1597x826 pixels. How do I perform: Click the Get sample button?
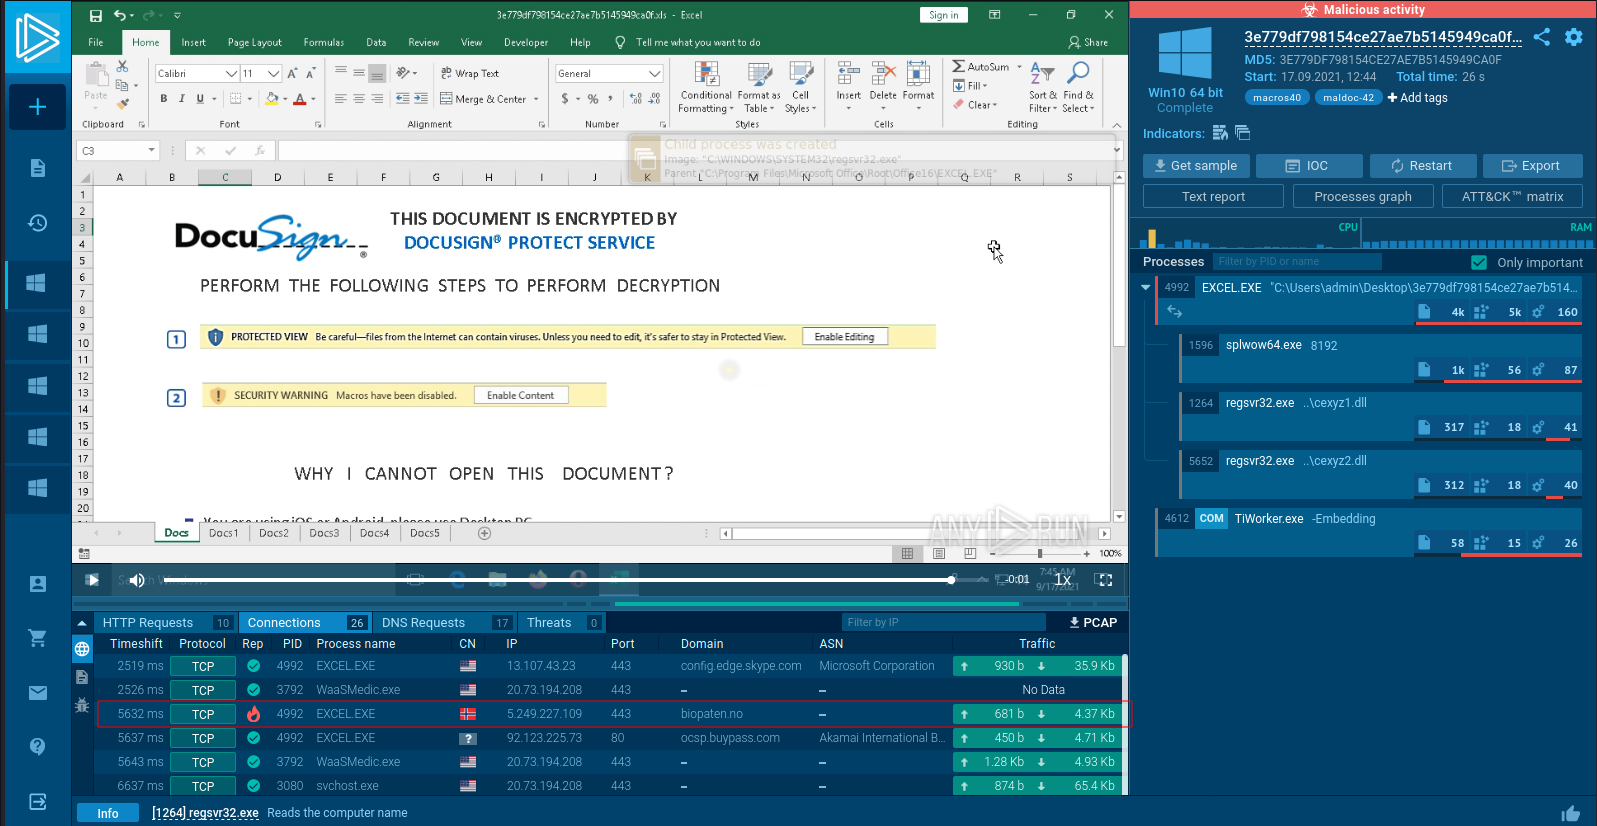coord(1196,166)
